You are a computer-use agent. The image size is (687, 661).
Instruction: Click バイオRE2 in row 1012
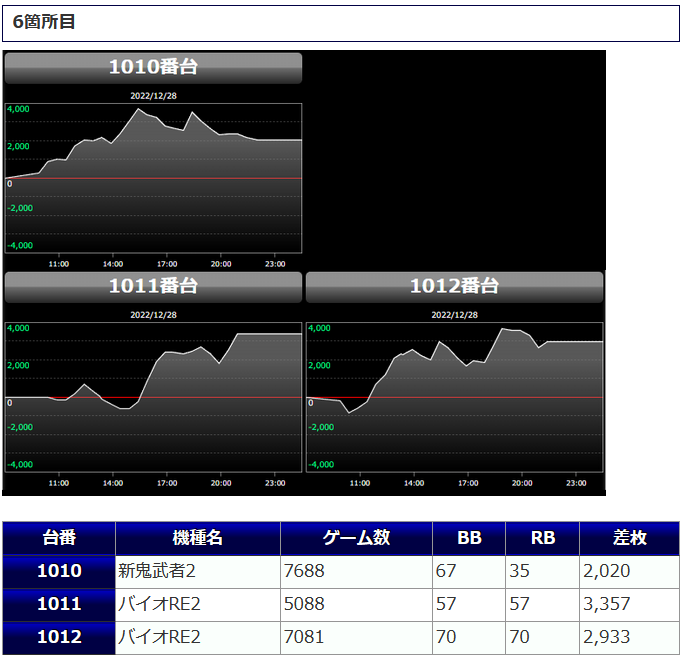pyautogui.click(x=159, y=637)
